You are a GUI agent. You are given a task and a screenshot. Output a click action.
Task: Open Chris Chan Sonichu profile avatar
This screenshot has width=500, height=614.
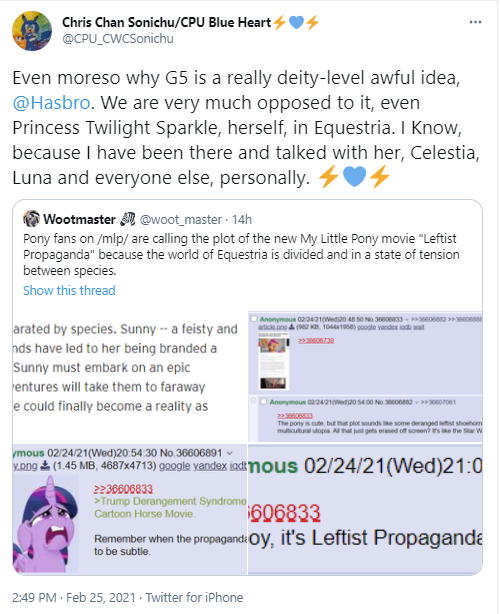(x=32, y=31)
